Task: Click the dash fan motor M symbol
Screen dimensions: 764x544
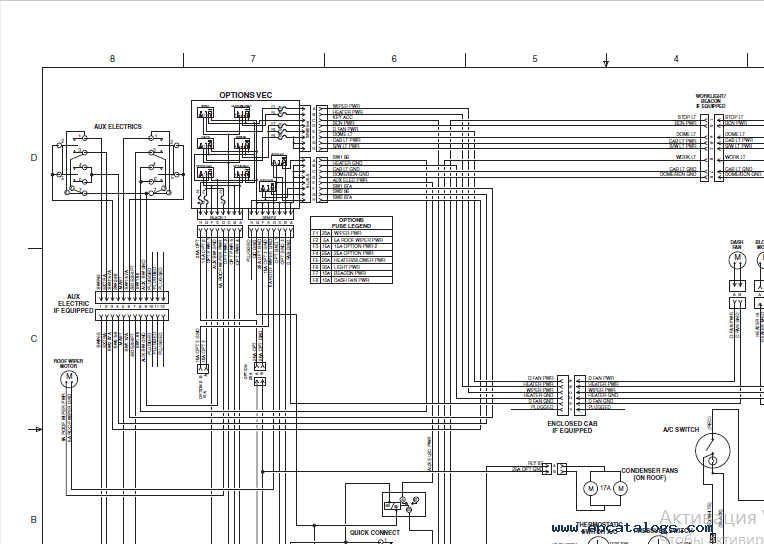Action: 737,260
